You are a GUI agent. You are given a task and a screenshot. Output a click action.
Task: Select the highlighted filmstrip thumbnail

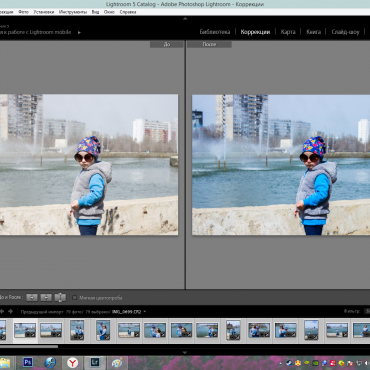(x=25, y=330)
